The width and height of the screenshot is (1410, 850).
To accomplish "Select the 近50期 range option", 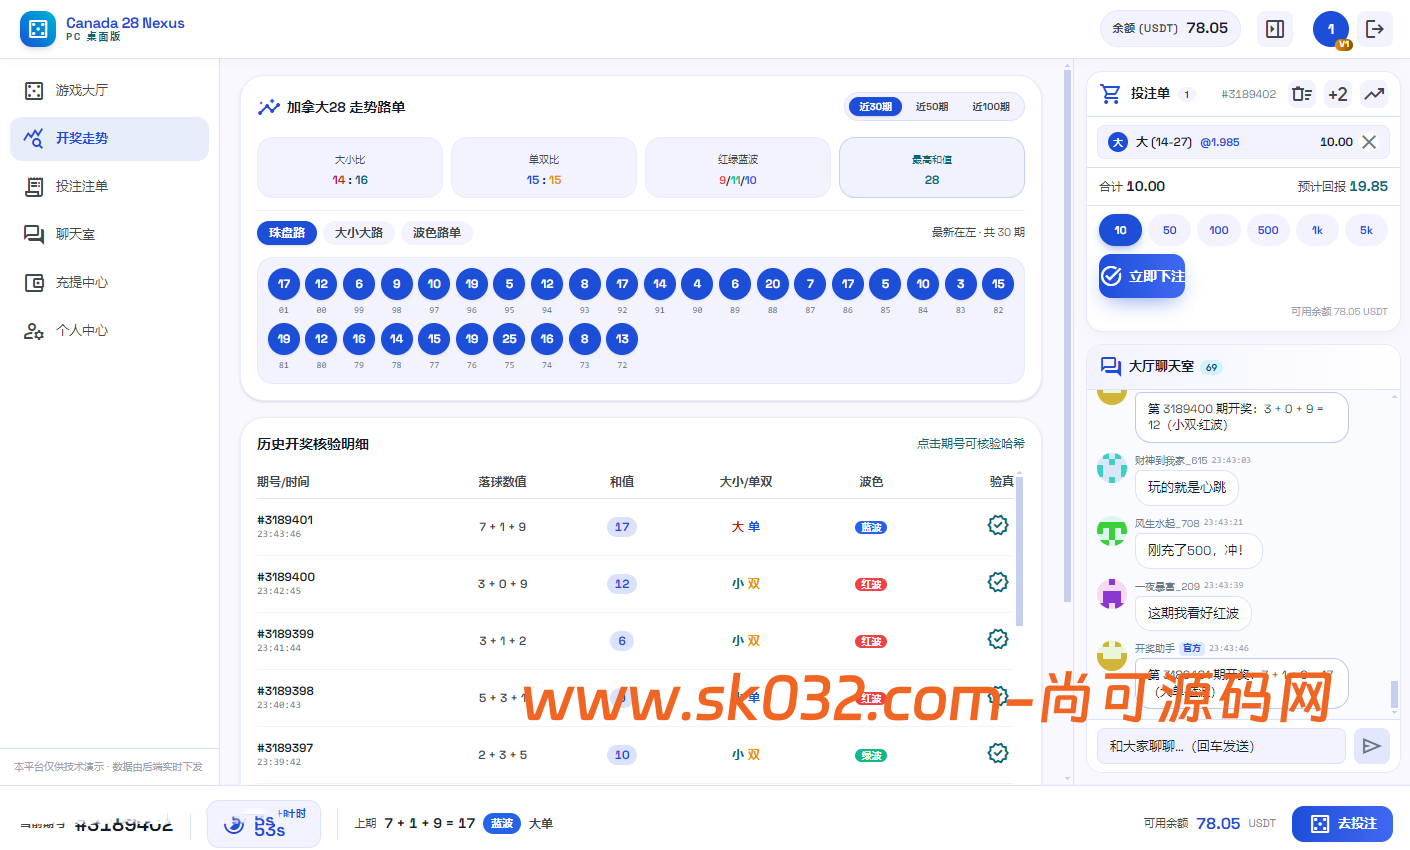I will (x=932, y=106).
